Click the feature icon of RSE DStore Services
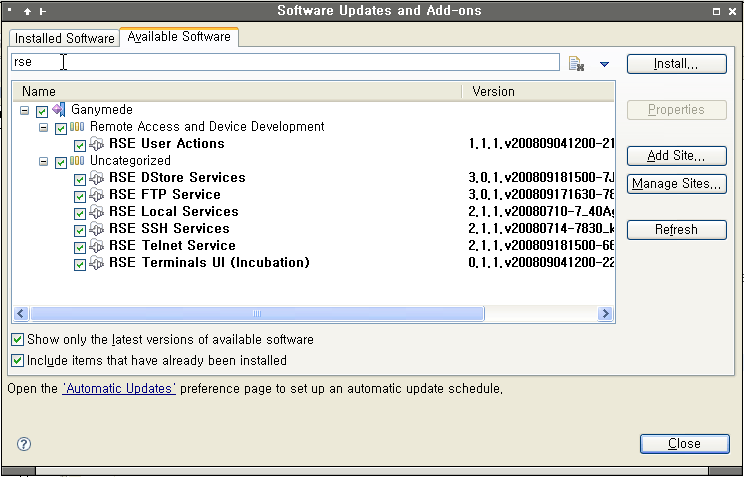 96,178
